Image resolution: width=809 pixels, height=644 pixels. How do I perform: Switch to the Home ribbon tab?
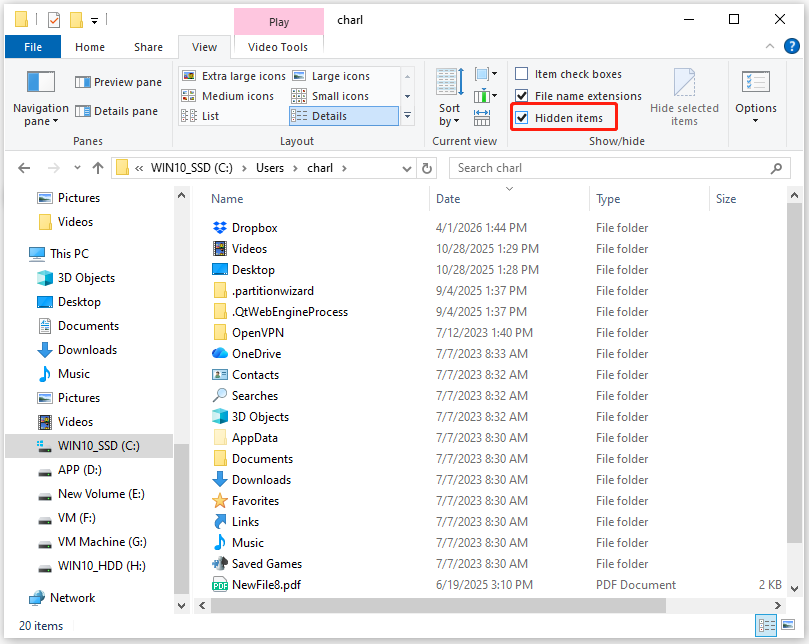[x=90, y=47]
